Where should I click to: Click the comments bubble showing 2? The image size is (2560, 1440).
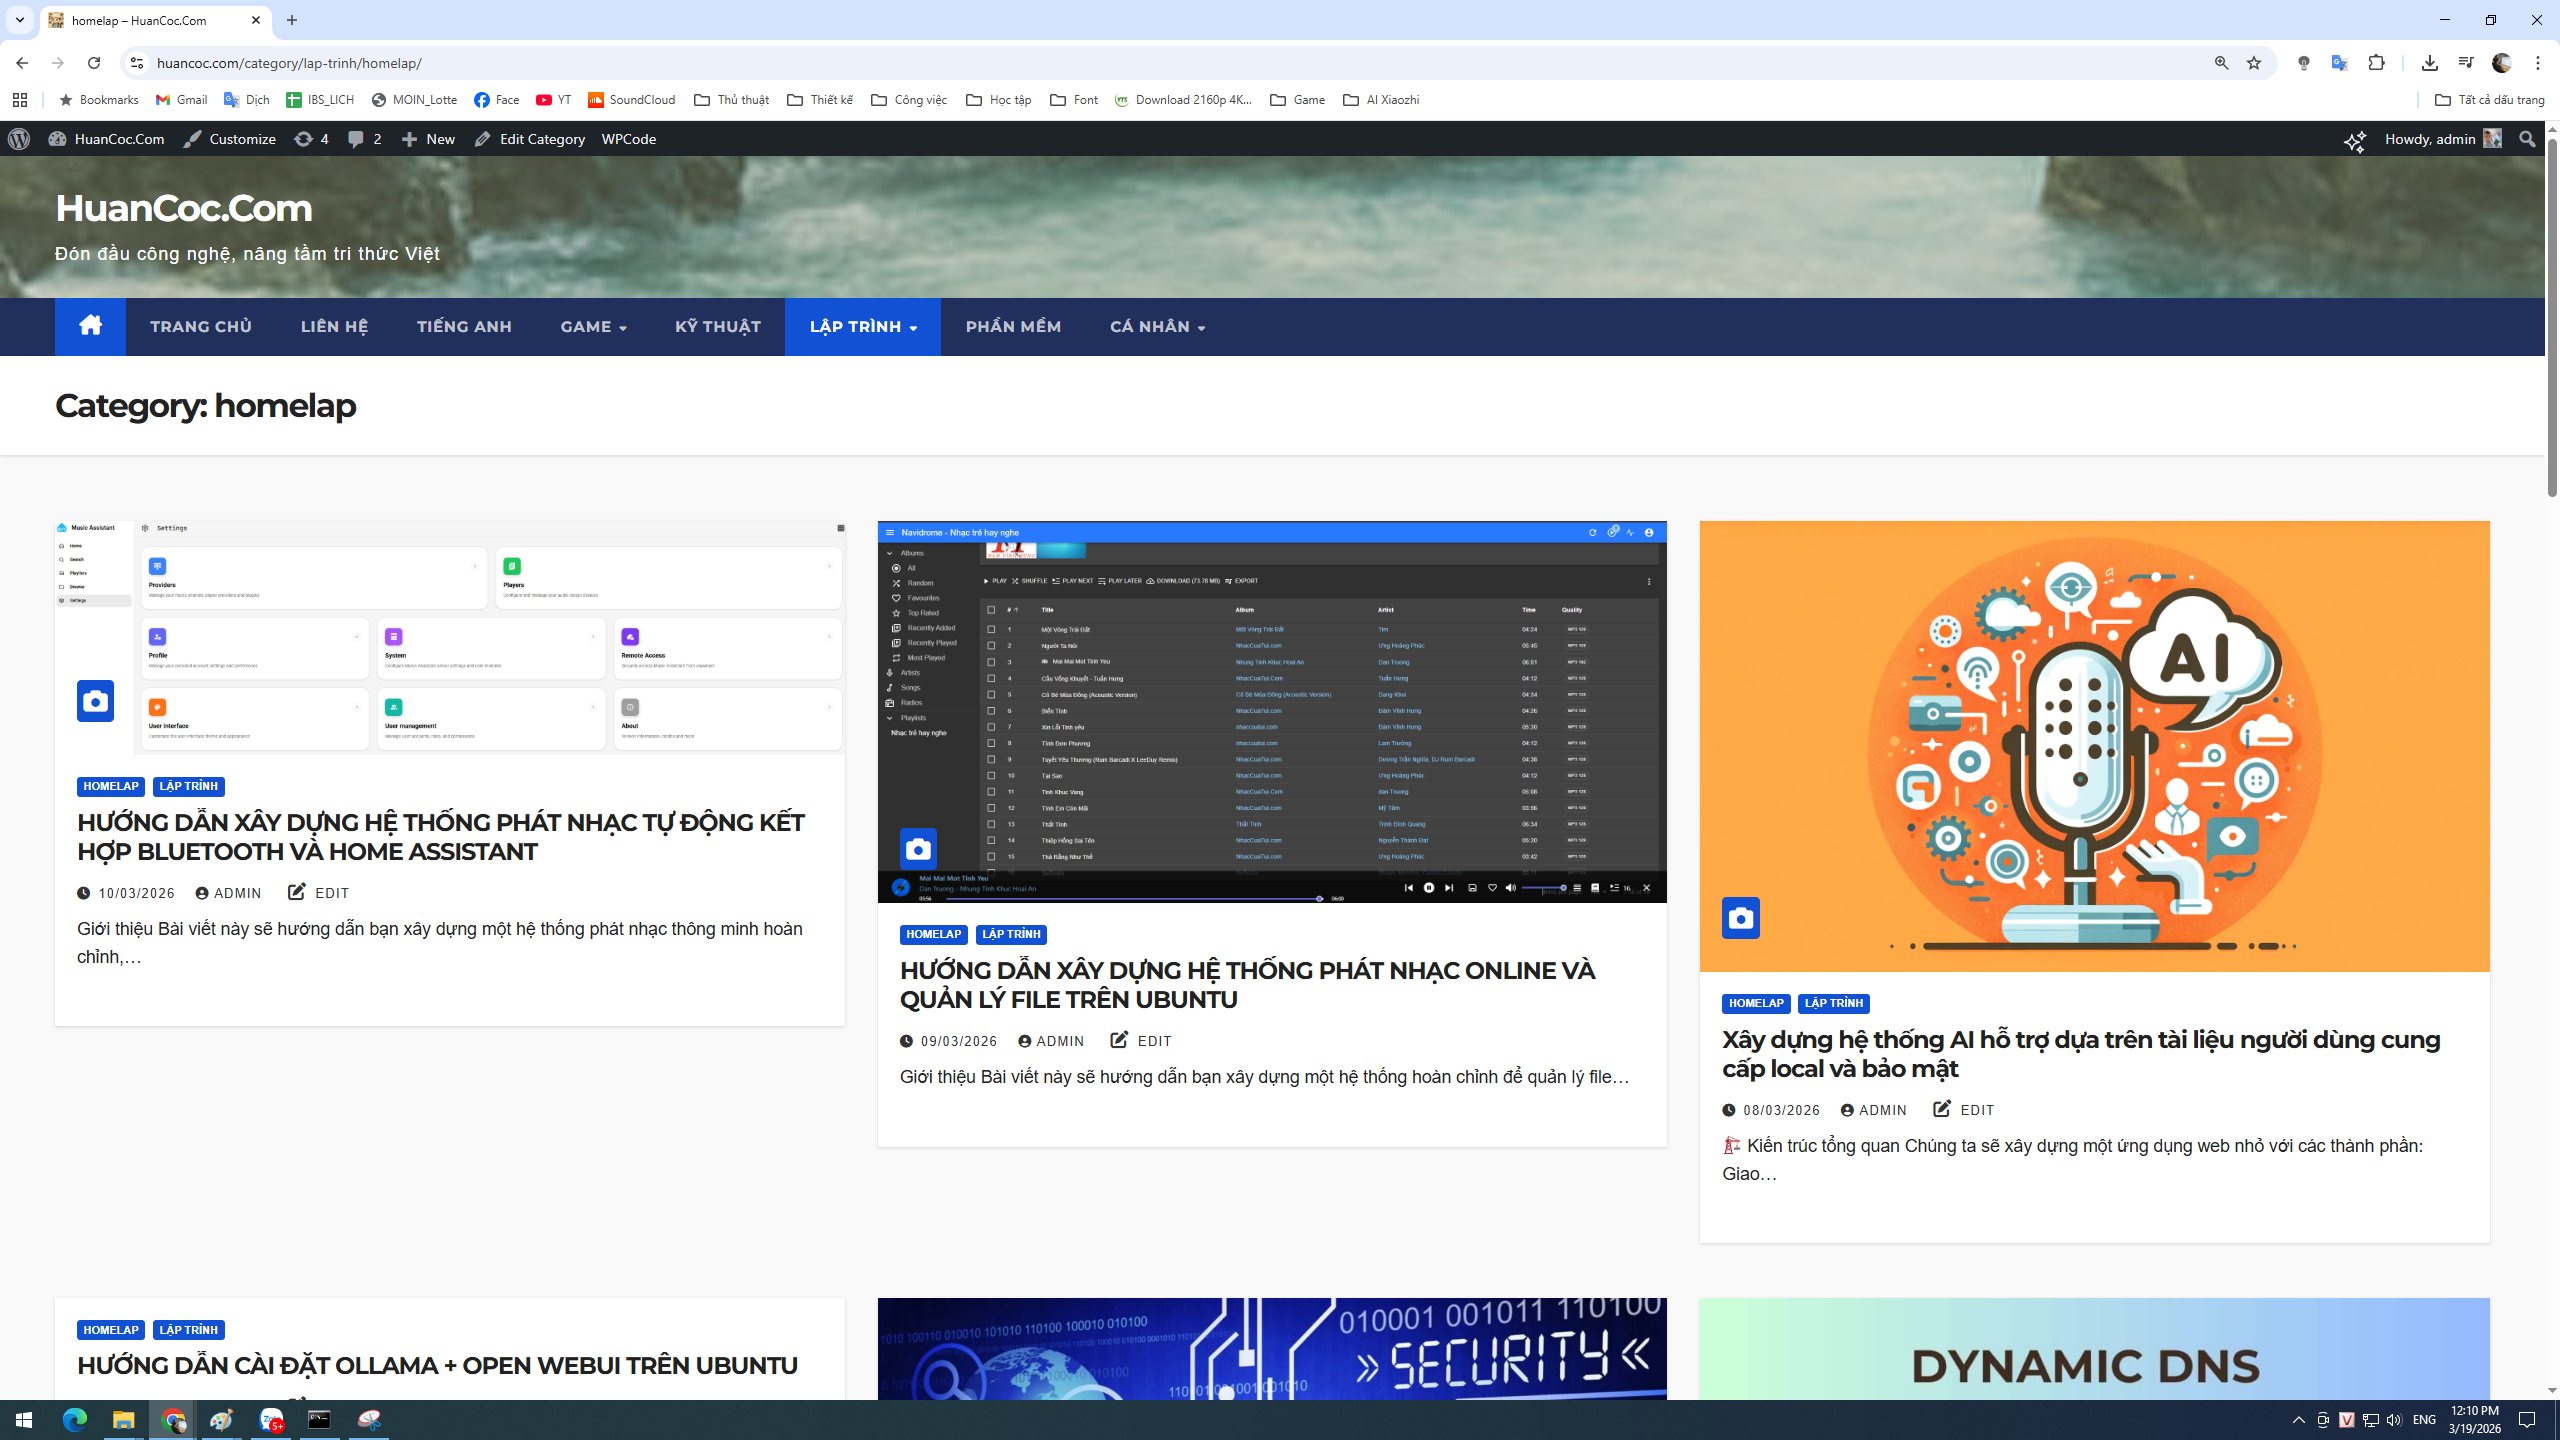(364, 139)
